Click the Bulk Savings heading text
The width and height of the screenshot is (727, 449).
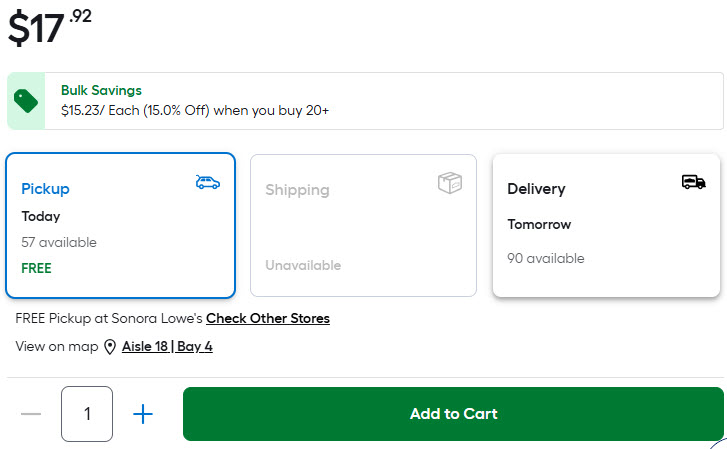pyautogui.click(x=101, y=90)
